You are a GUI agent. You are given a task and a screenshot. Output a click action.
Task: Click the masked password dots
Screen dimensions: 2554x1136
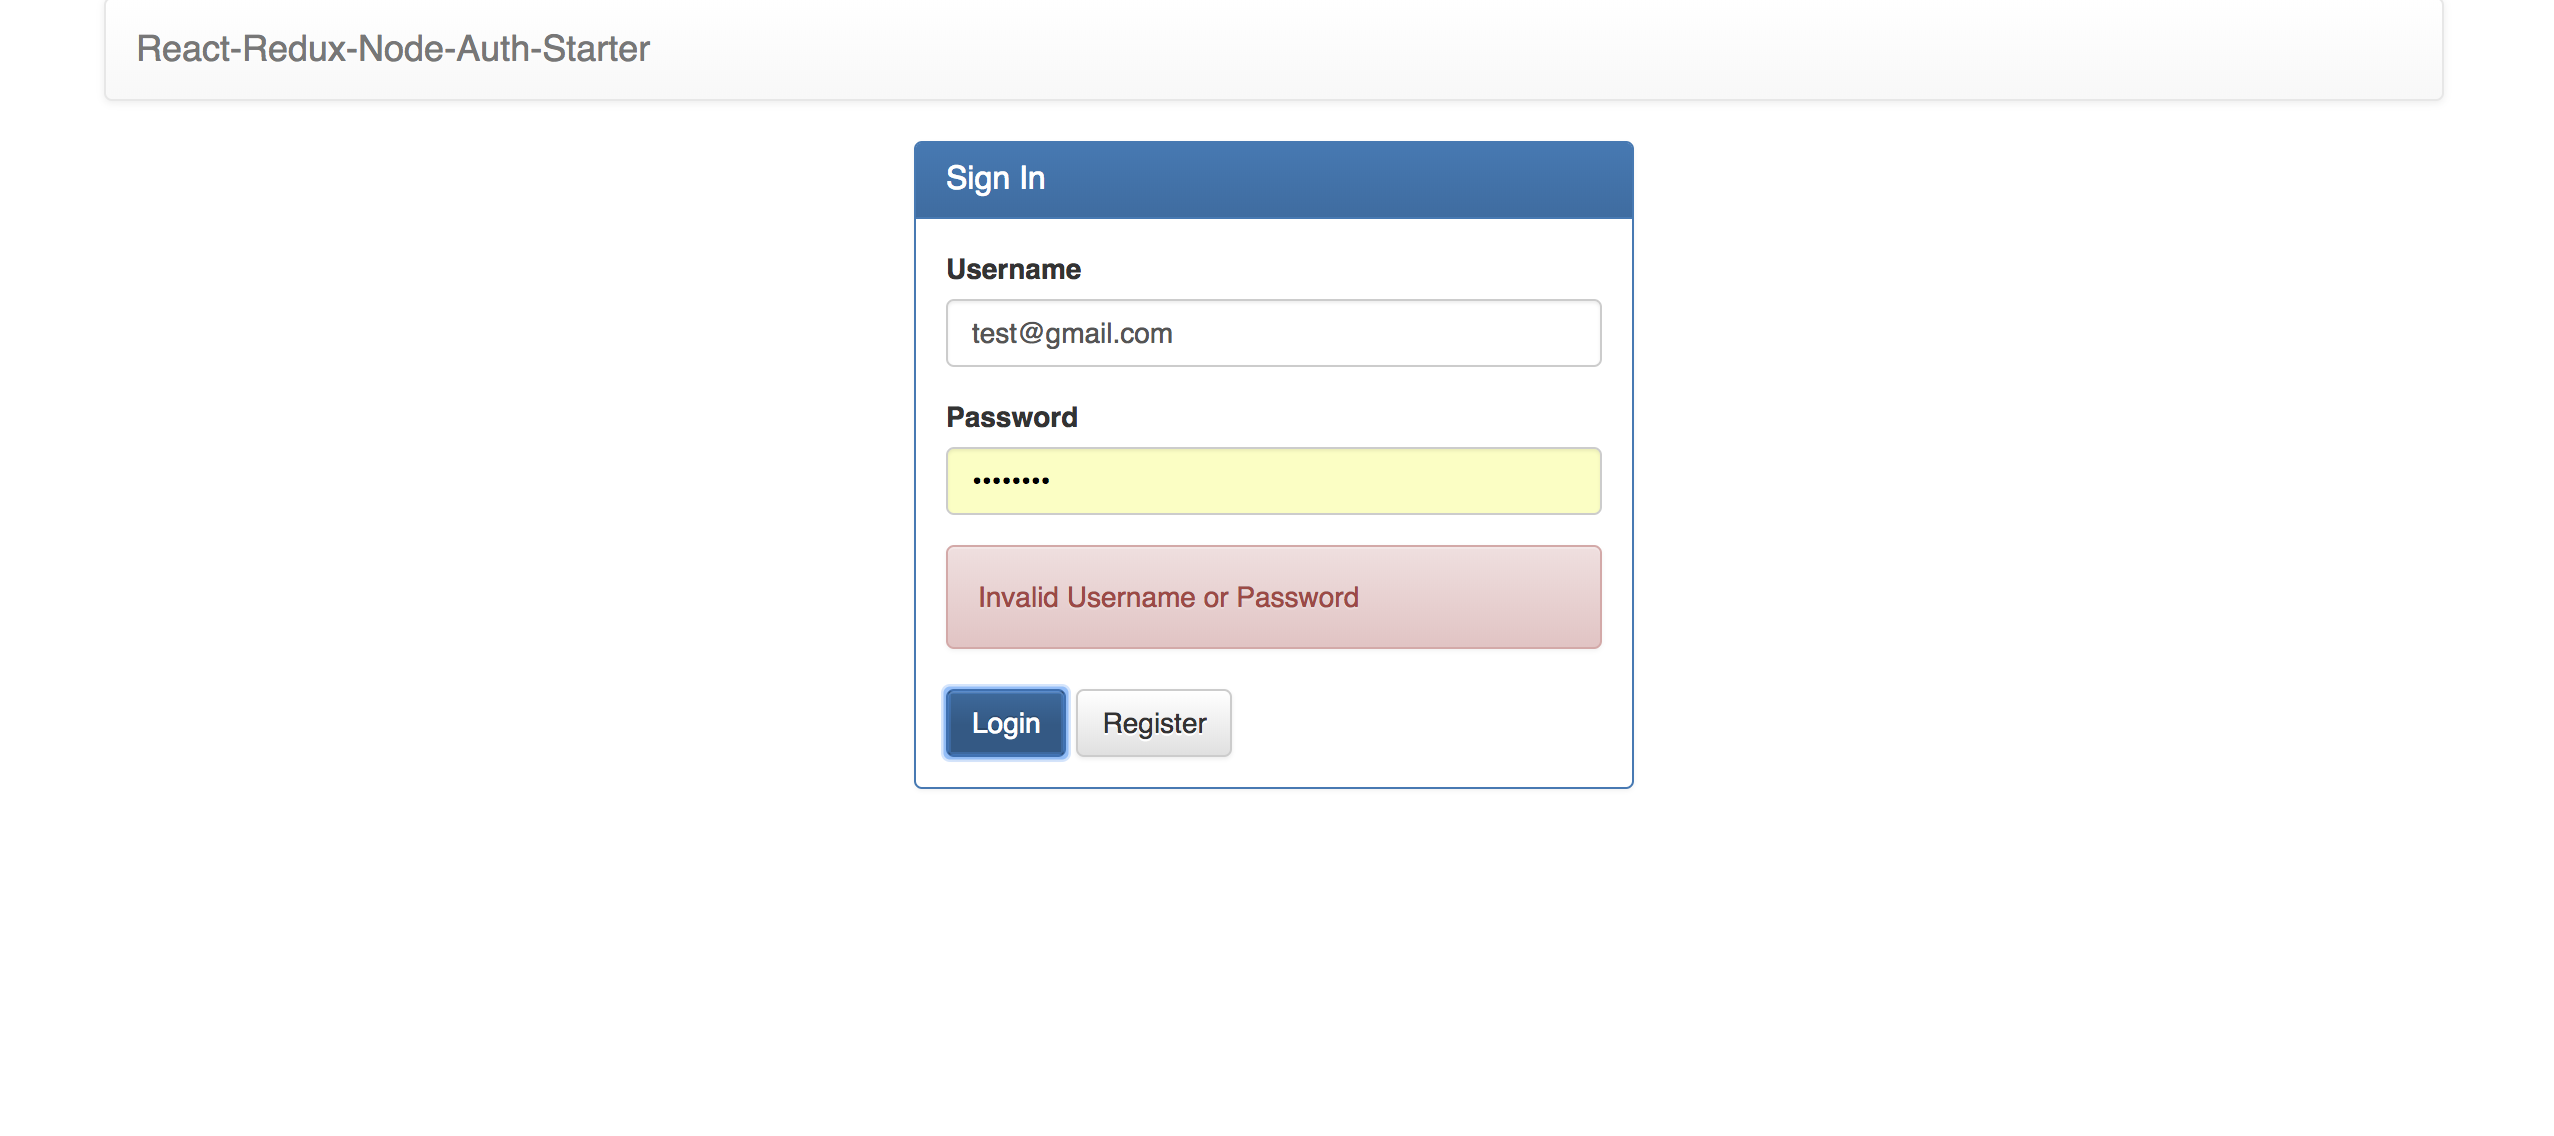(1010, 481)
